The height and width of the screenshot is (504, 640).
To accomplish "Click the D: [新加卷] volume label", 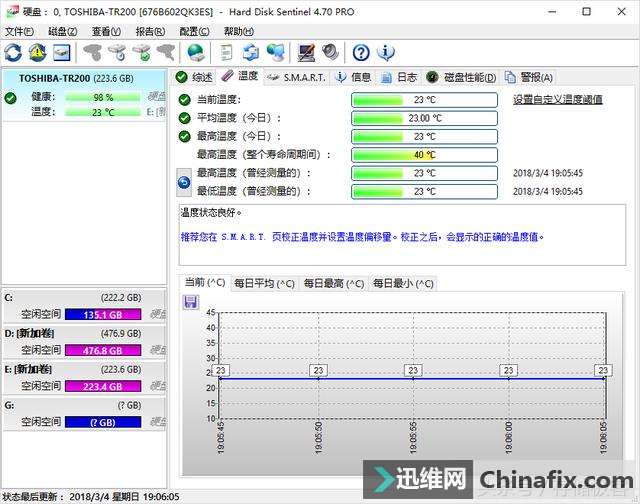I will pyautogui.click(x=29, y=333).
